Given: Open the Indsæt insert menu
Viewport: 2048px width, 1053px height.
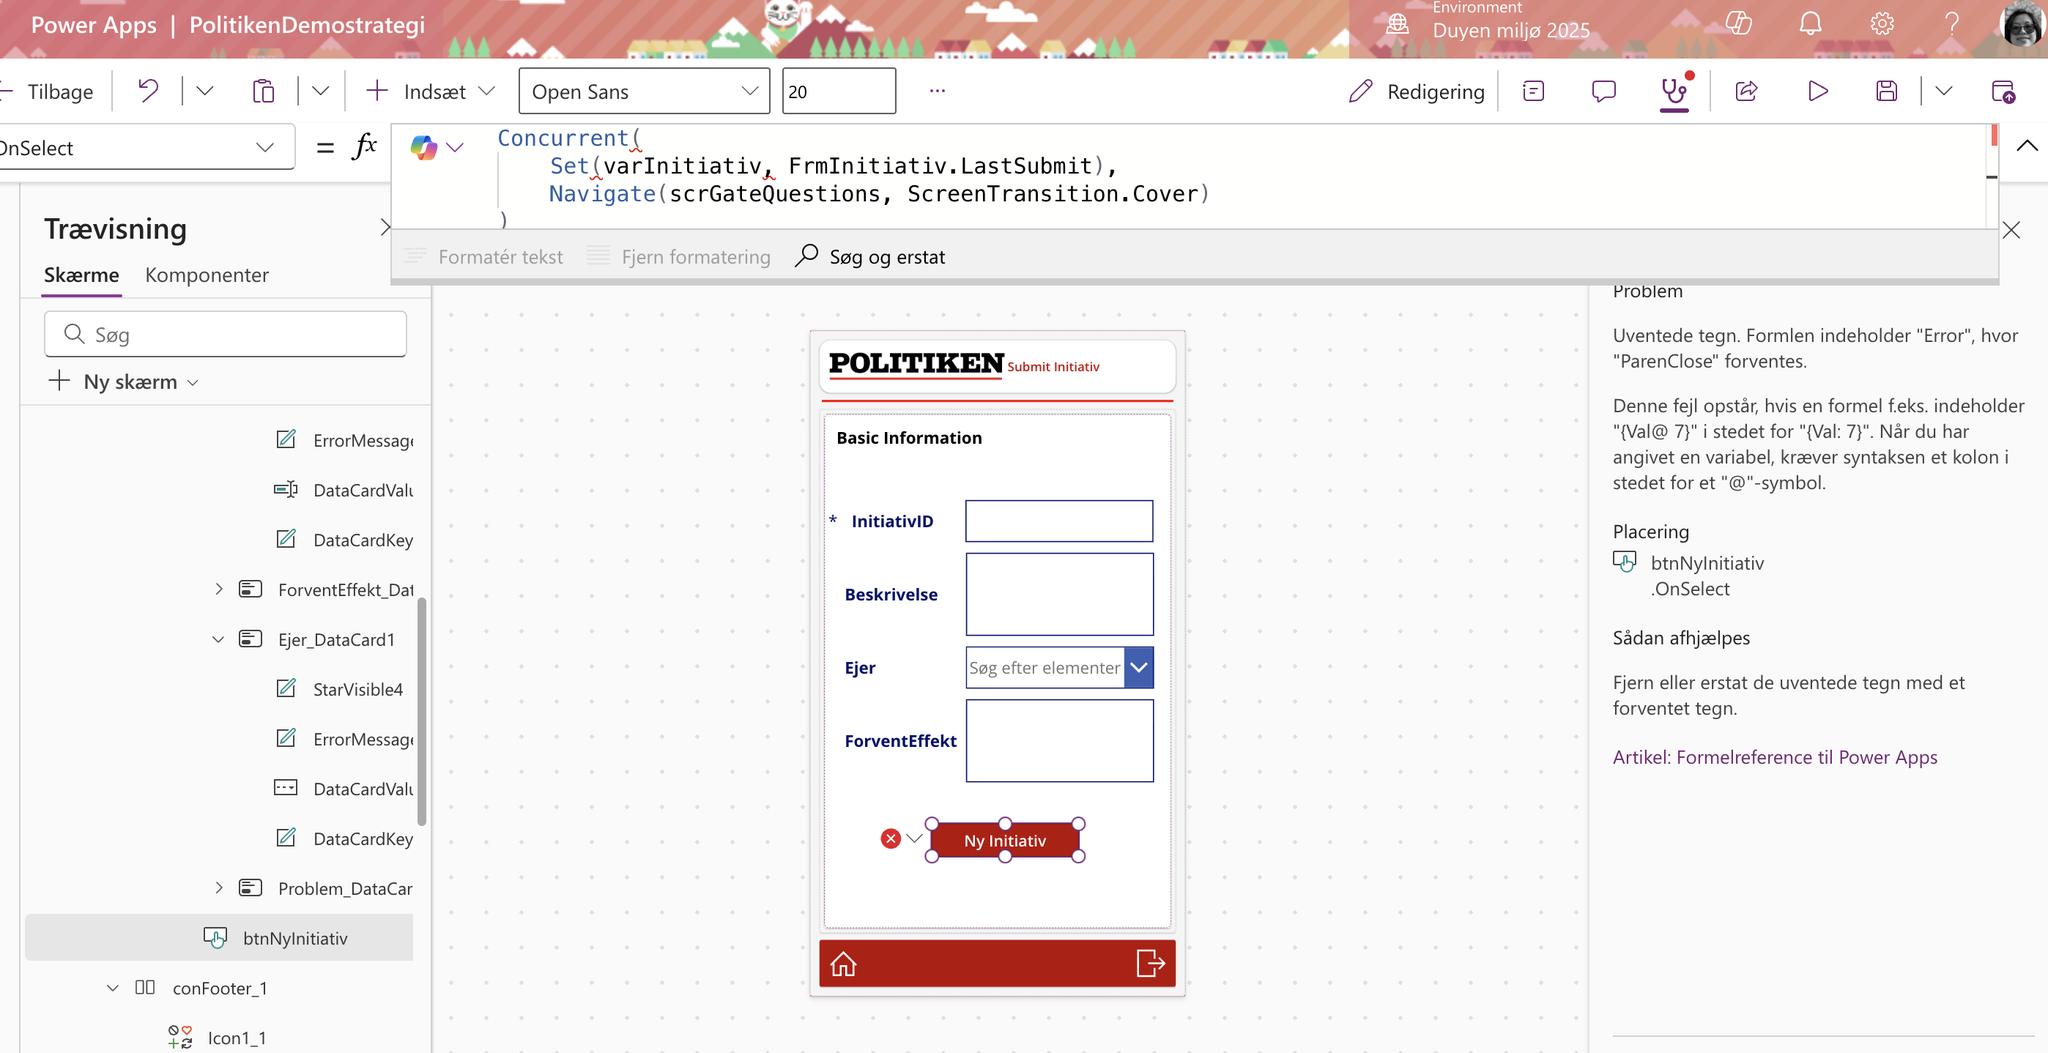Looking at the screenshot, I should point(430,91).
